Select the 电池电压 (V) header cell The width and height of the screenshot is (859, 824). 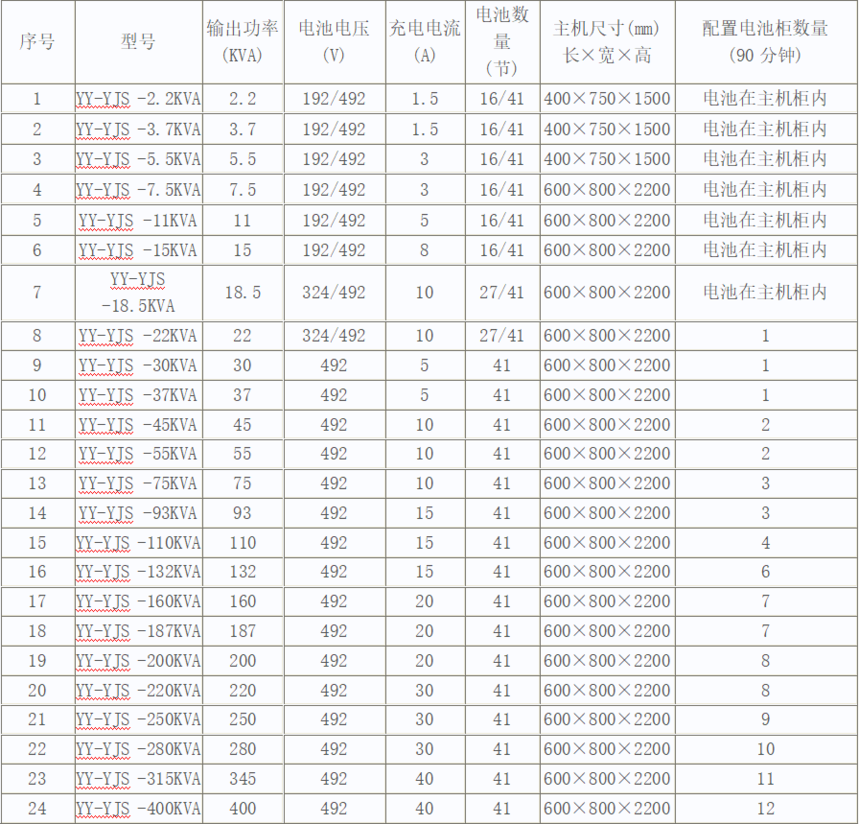[x=334, y=42]
